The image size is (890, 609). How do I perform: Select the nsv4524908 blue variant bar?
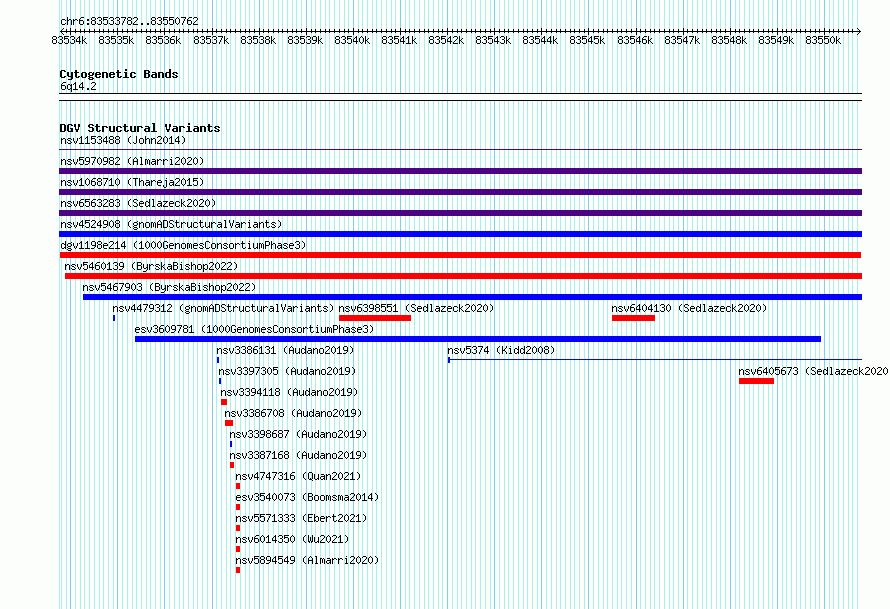[x=460, y=234]
